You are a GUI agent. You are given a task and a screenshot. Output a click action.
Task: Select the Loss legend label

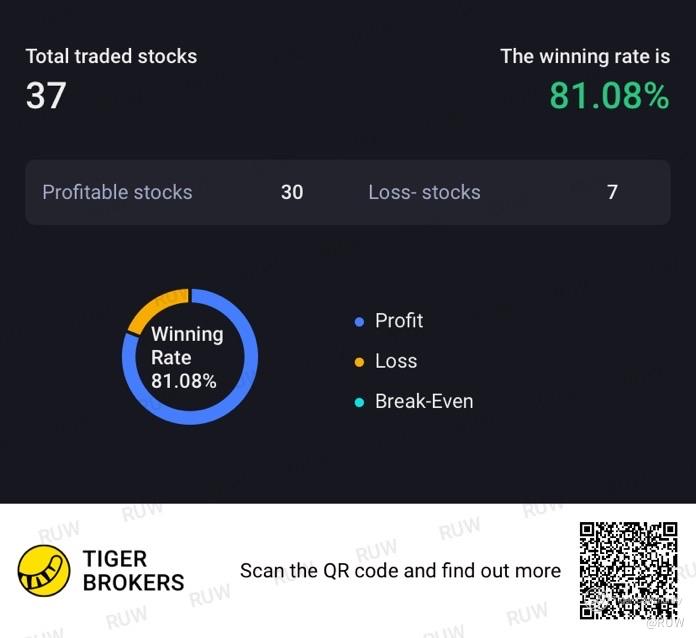coord(396,361)
